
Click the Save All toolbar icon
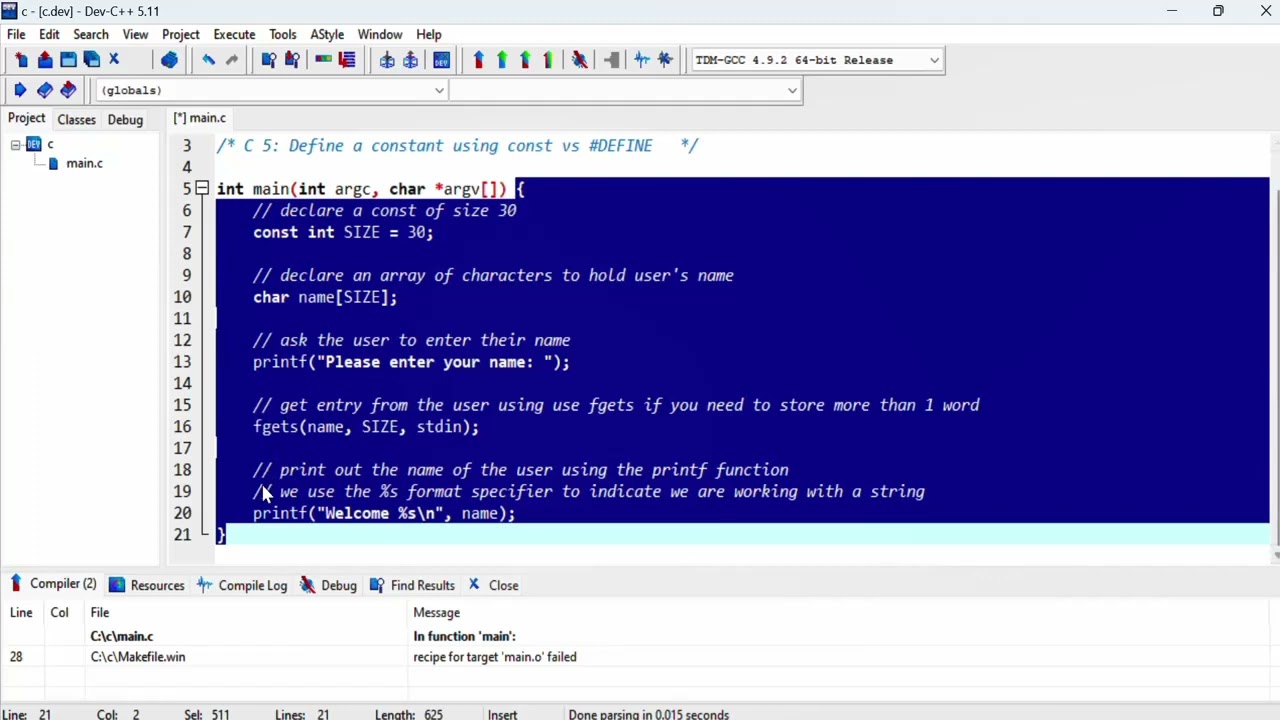tap(91, 60)
